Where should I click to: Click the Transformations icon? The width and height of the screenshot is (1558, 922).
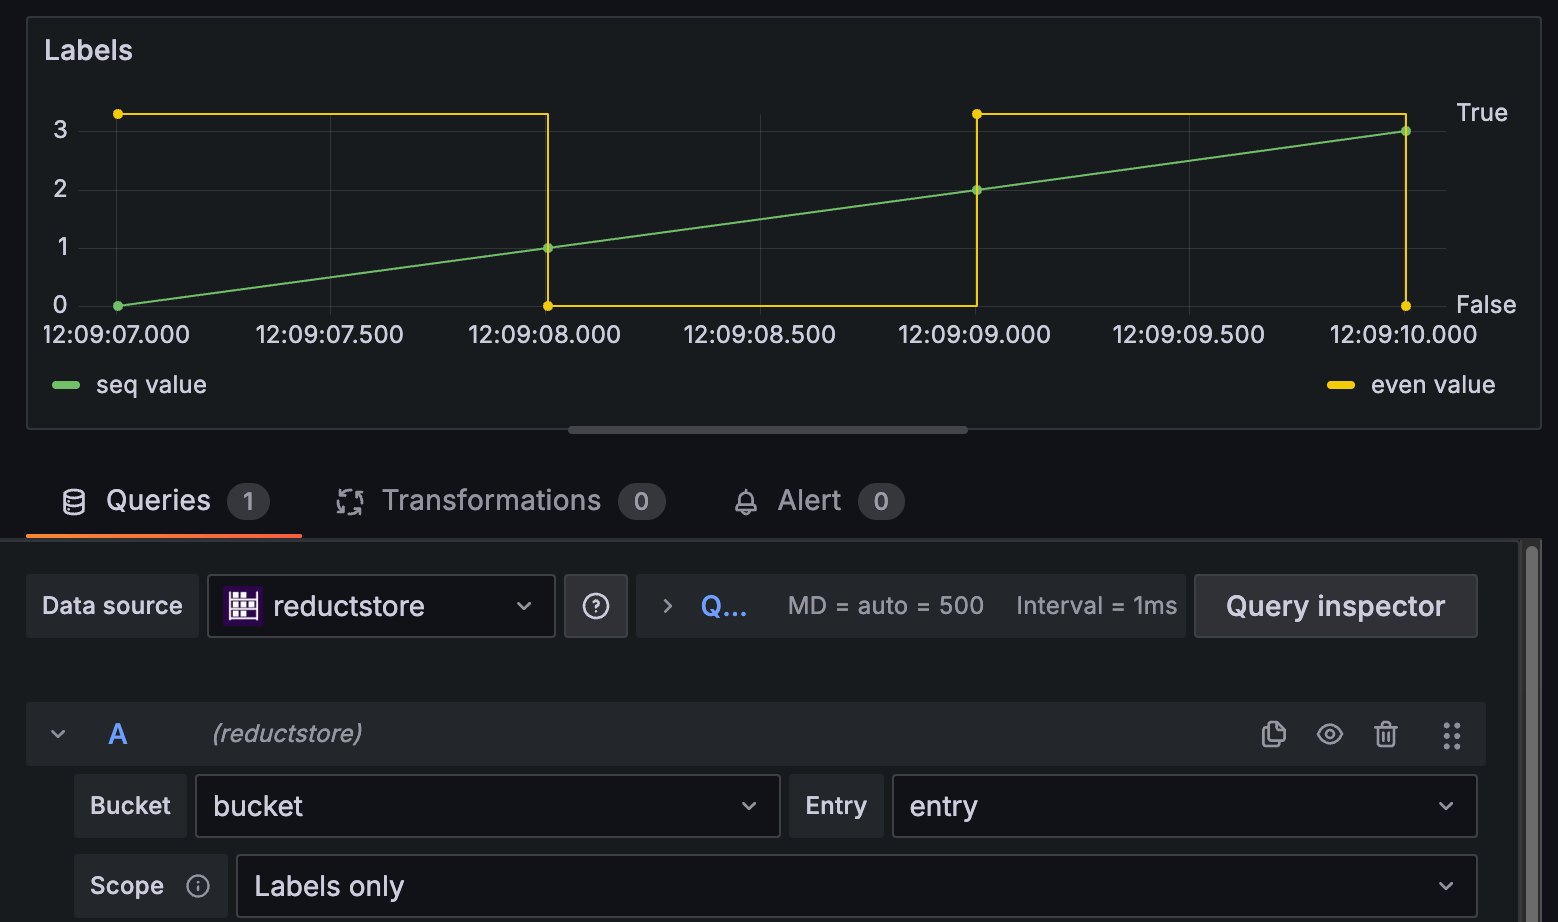(x=348, y=501)
